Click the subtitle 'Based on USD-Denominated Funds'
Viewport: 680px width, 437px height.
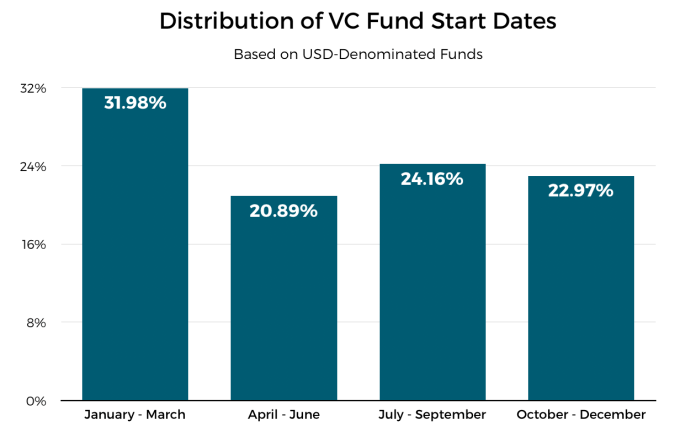point(358,54)
